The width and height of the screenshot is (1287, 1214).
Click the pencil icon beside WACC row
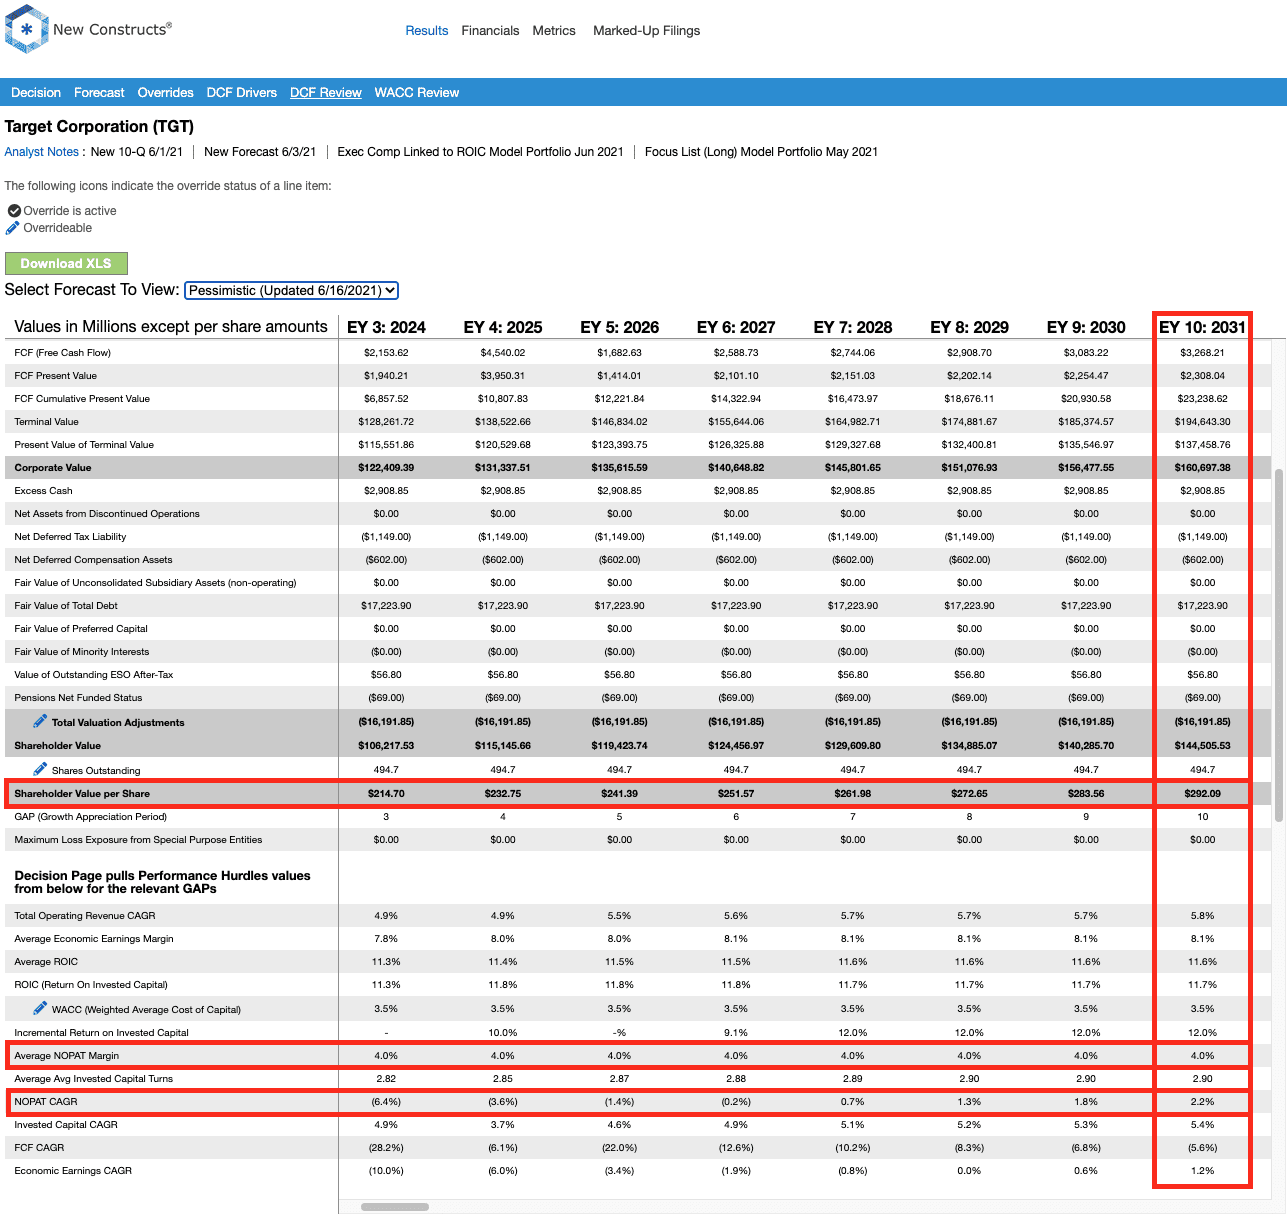tap(40, 1008)
